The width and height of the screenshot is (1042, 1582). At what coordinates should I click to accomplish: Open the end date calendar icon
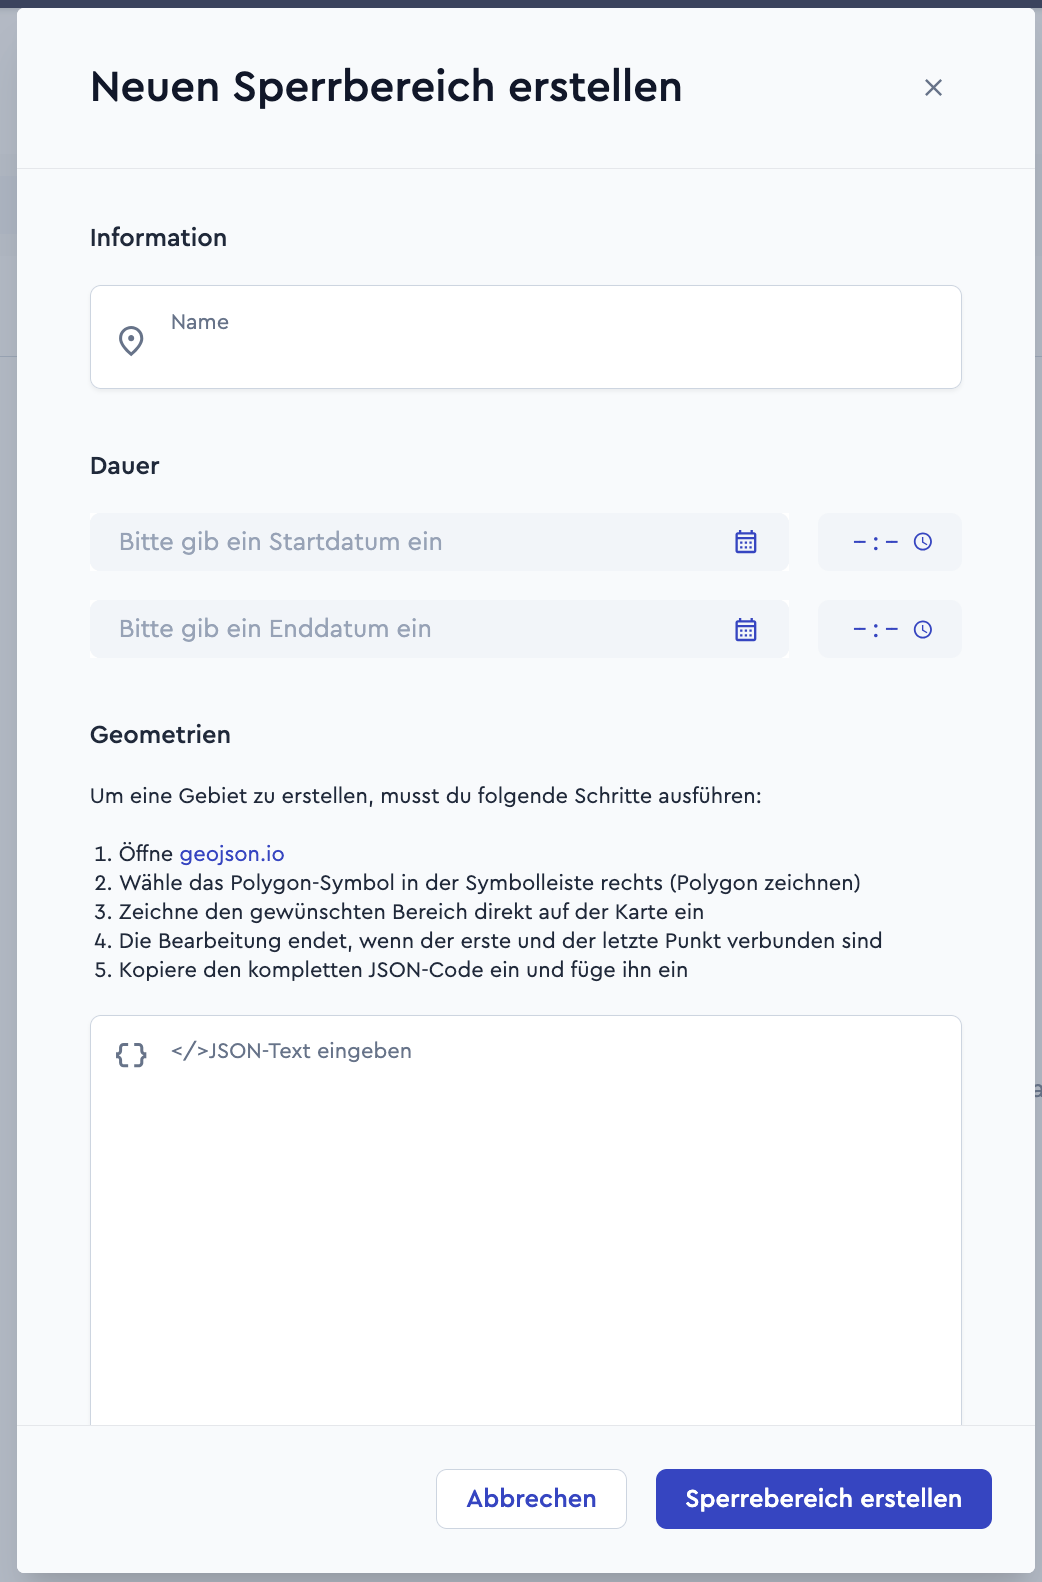coord(746,629)
